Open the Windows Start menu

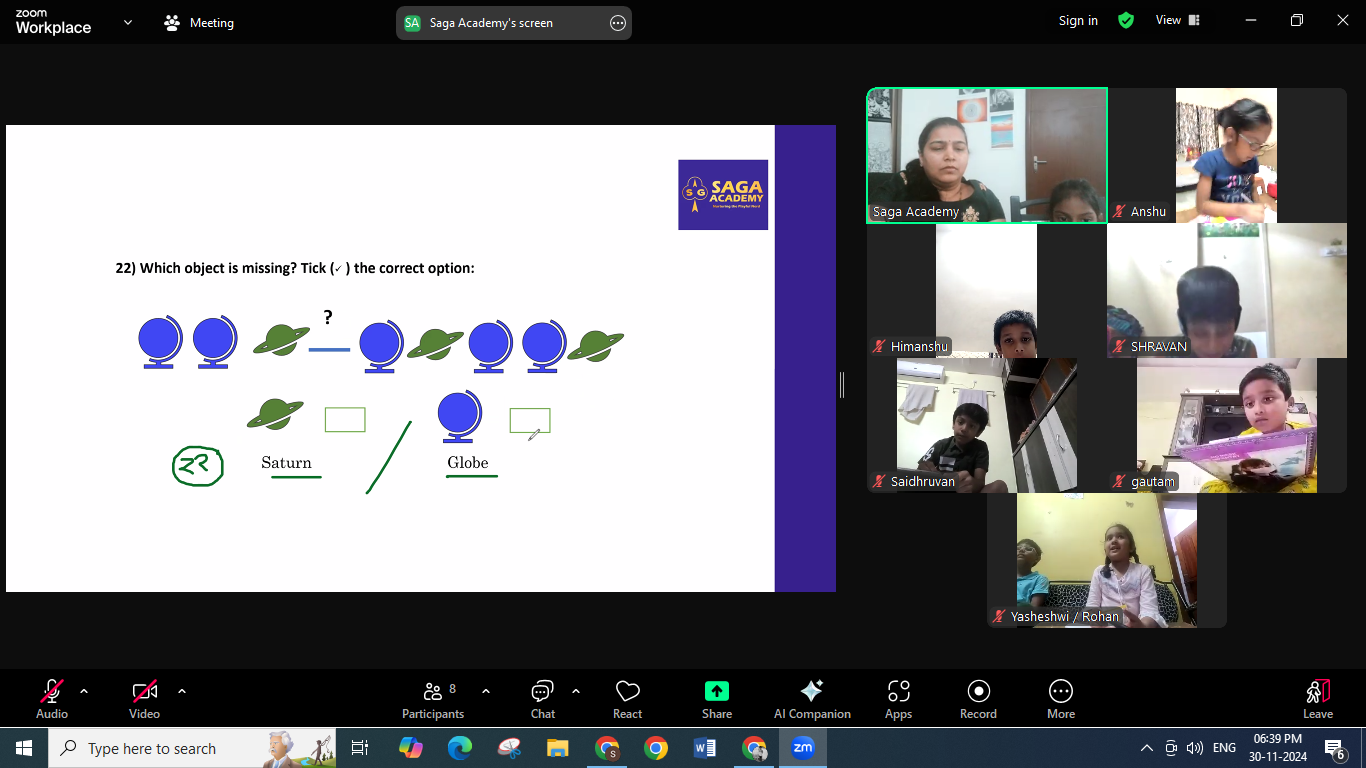(24, 748)
